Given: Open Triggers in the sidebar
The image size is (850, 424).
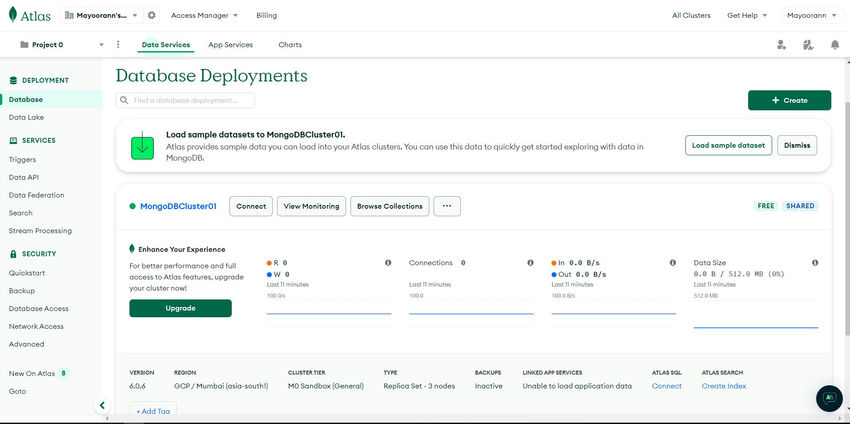Looking at the screenshot, I should [22, 159].
